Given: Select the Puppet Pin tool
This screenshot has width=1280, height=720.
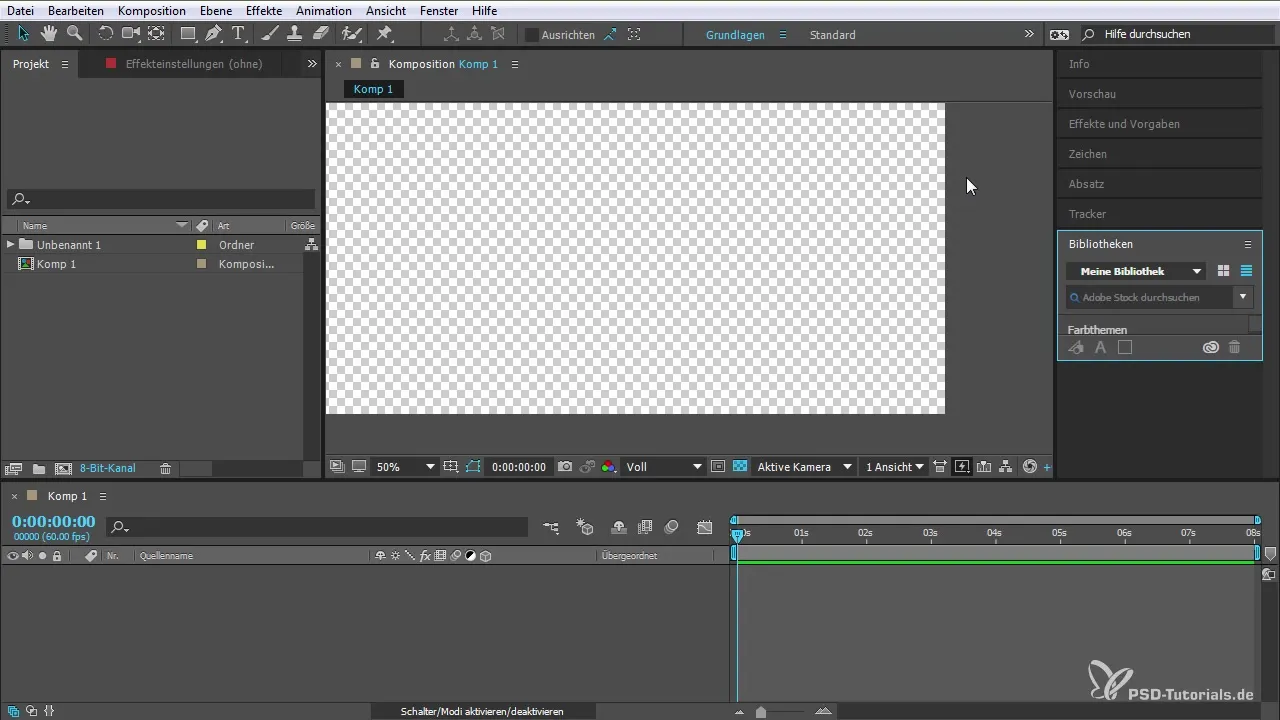Looking at the screenshot, I should pyautogui.click(x=385, y=34).
